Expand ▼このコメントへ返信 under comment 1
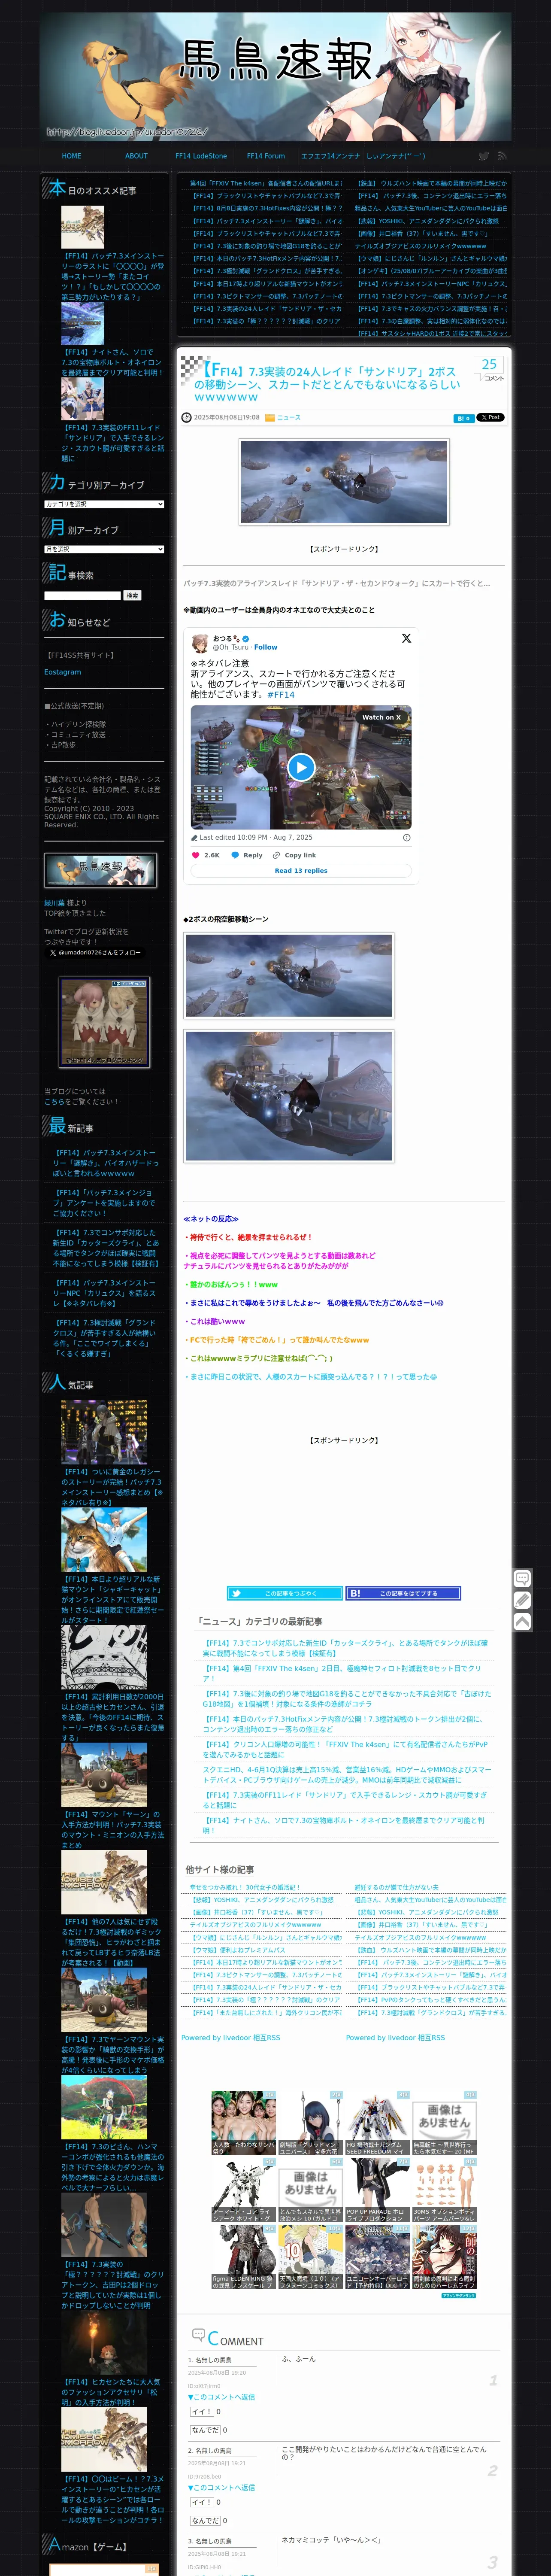The height and width of the screenshot is (2576, 551). [x=221, y=2397]
